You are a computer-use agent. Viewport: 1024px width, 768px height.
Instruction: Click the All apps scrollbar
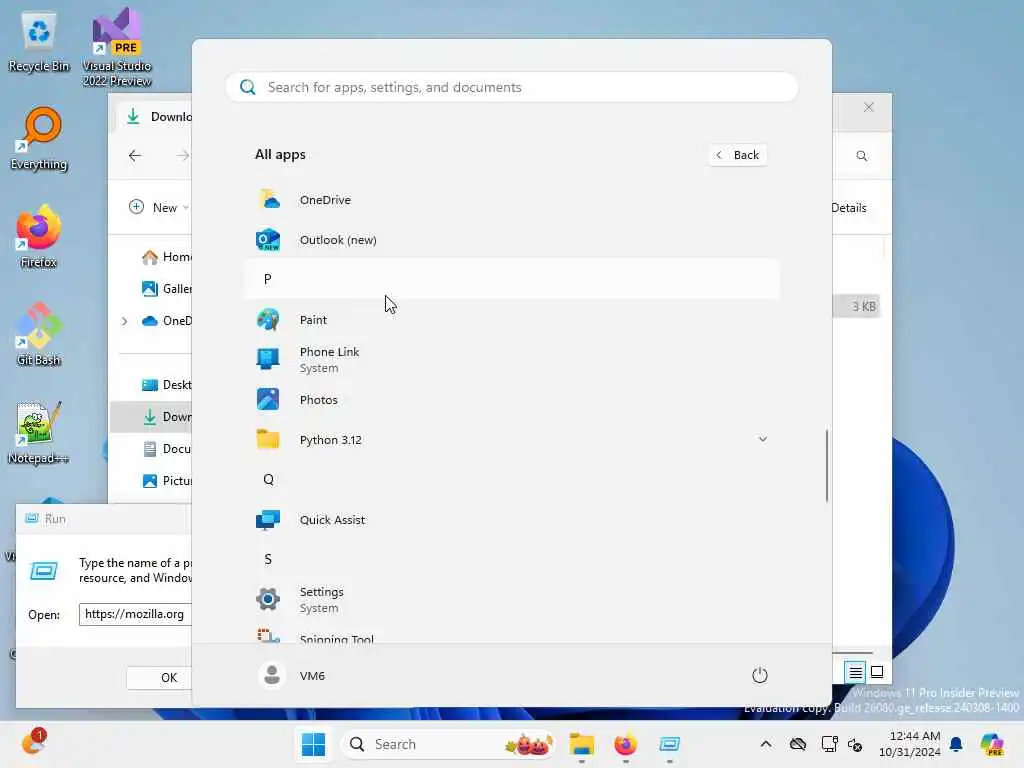click(827, 466)
